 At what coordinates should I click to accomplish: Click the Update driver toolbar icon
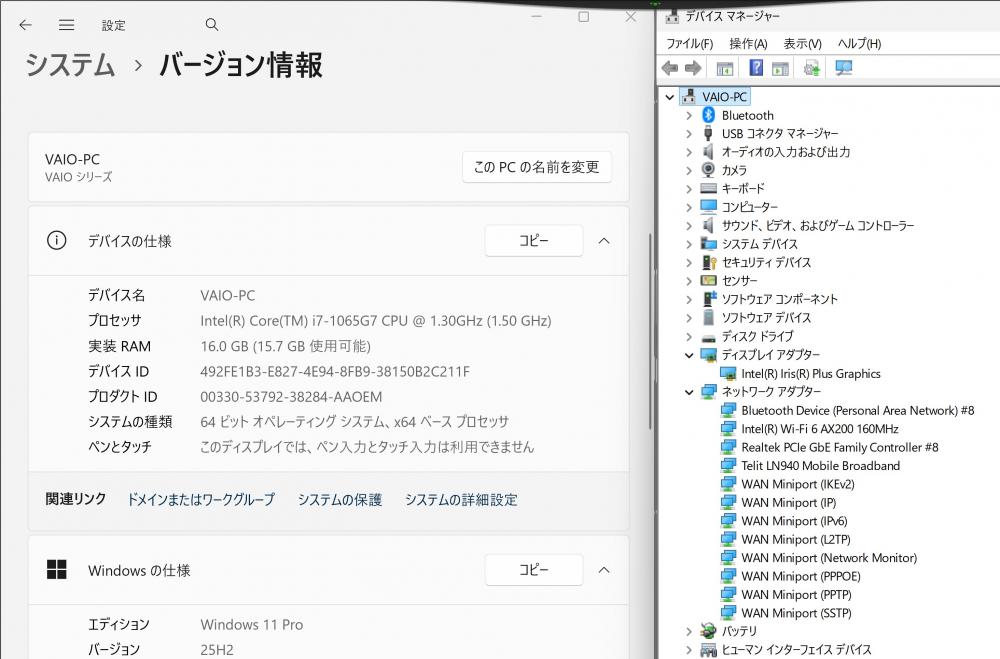click(812, 68)
